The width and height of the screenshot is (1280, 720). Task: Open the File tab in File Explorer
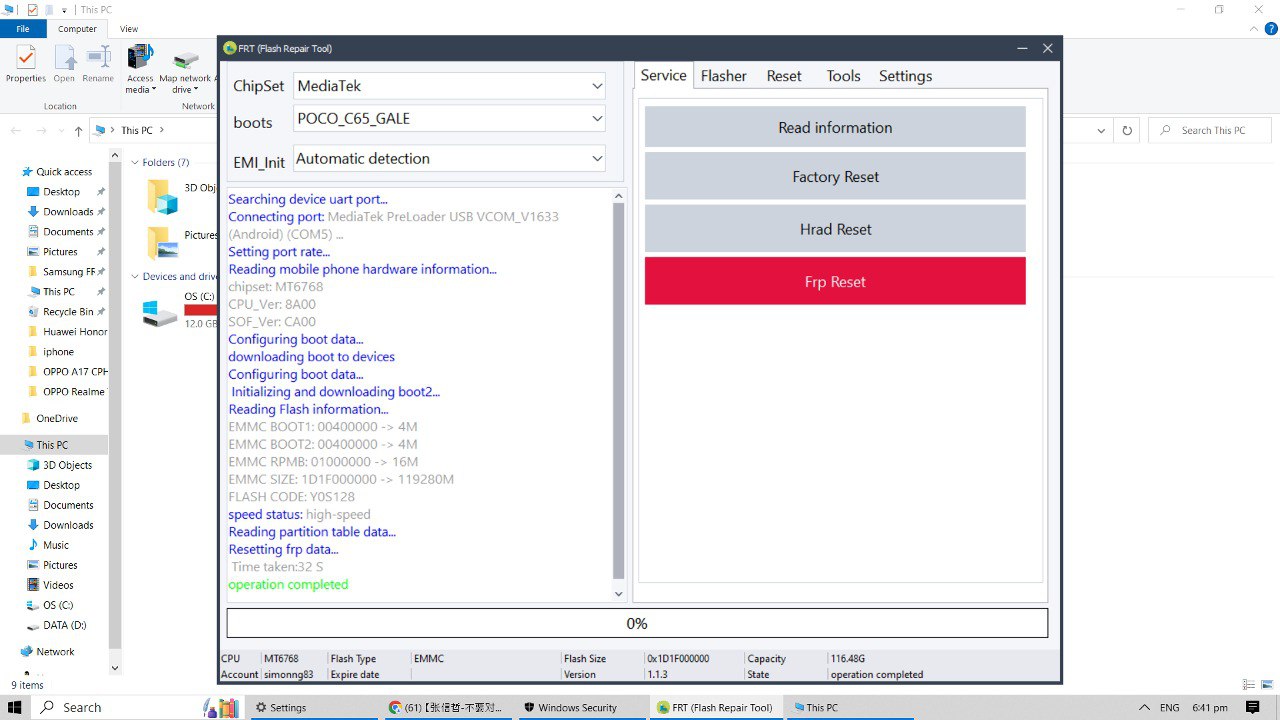tap(22, 29)
